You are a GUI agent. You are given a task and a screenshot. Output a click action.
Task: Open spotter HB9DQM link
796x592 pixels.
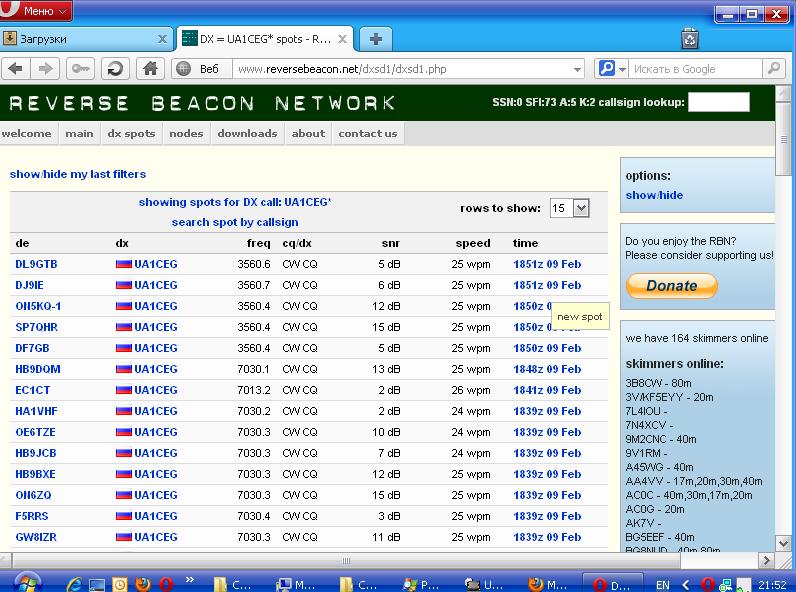tap(38, 369)
